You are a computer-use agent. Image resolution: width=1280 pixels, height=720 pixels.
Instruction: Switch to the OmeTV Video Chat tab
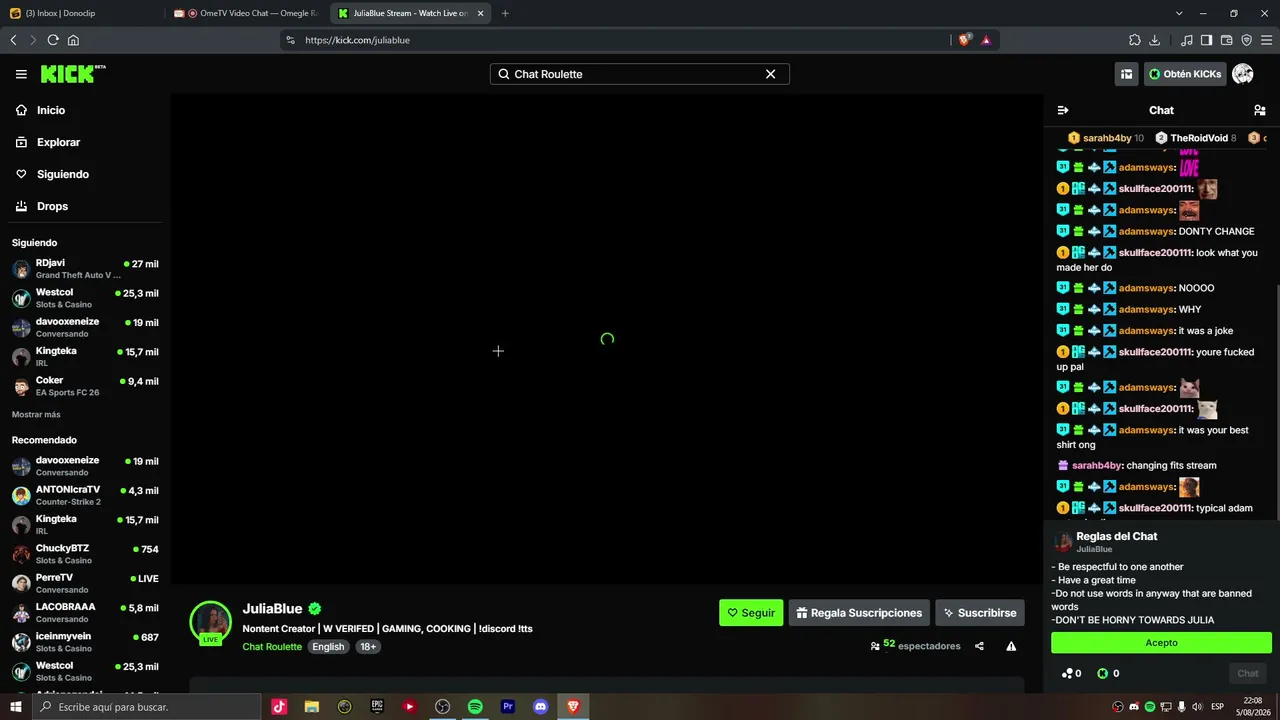245,13
